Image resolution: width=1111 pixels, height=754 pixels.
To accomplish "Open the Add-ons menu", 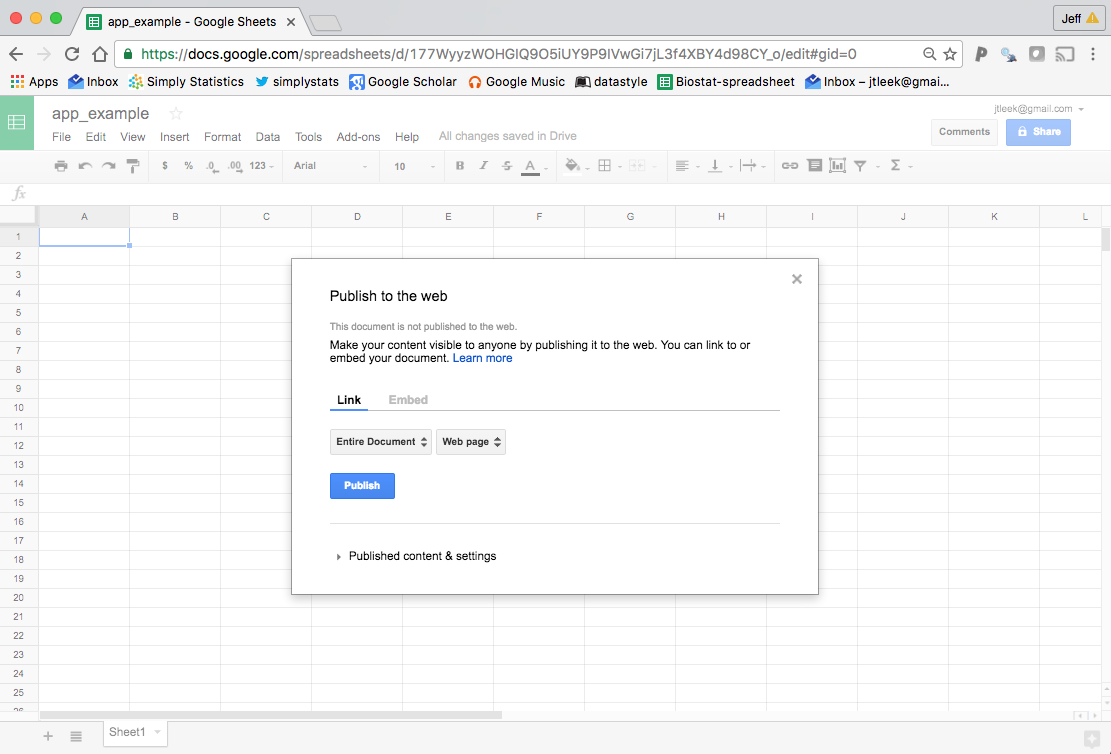I will (x=358, y=137).
